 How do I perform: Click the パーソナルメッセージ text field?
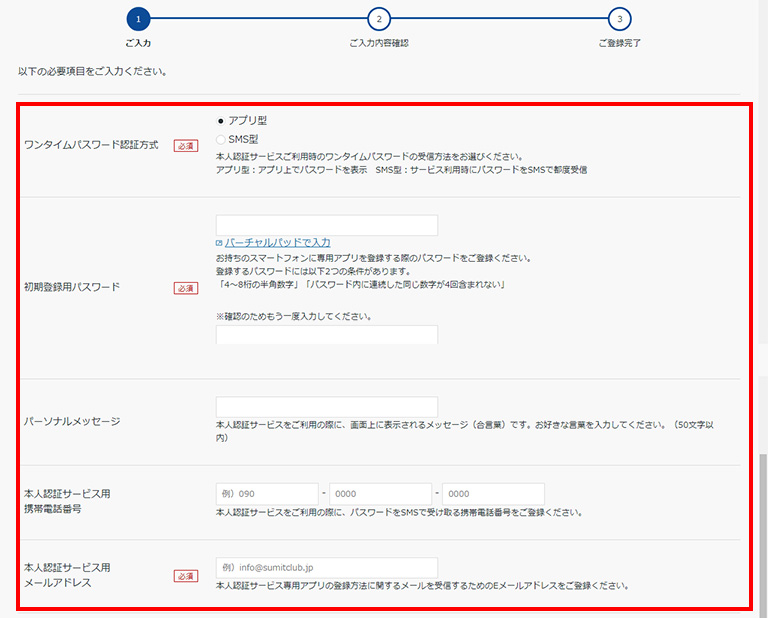click(x=326, y=407)
